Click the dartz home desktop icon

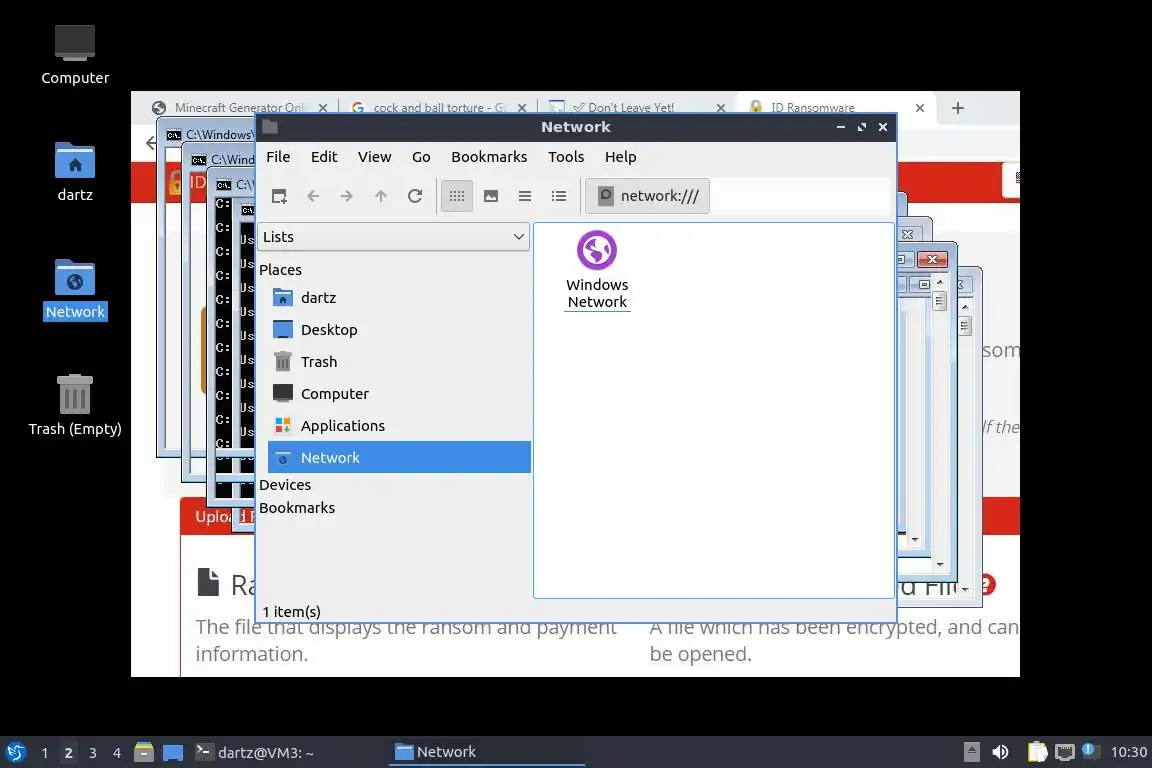coord(75,172)
